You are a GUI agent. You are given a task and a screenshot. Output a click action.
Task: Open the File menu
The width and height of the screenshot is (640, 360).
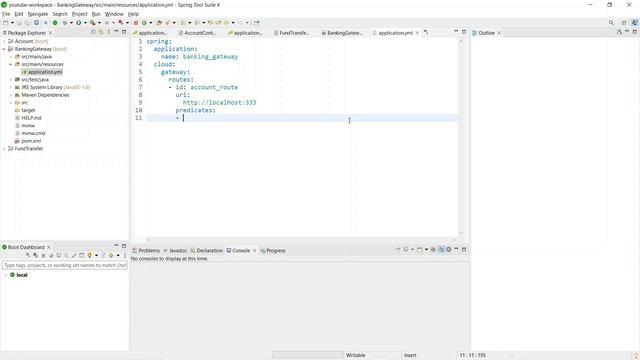tap(6, 14)
